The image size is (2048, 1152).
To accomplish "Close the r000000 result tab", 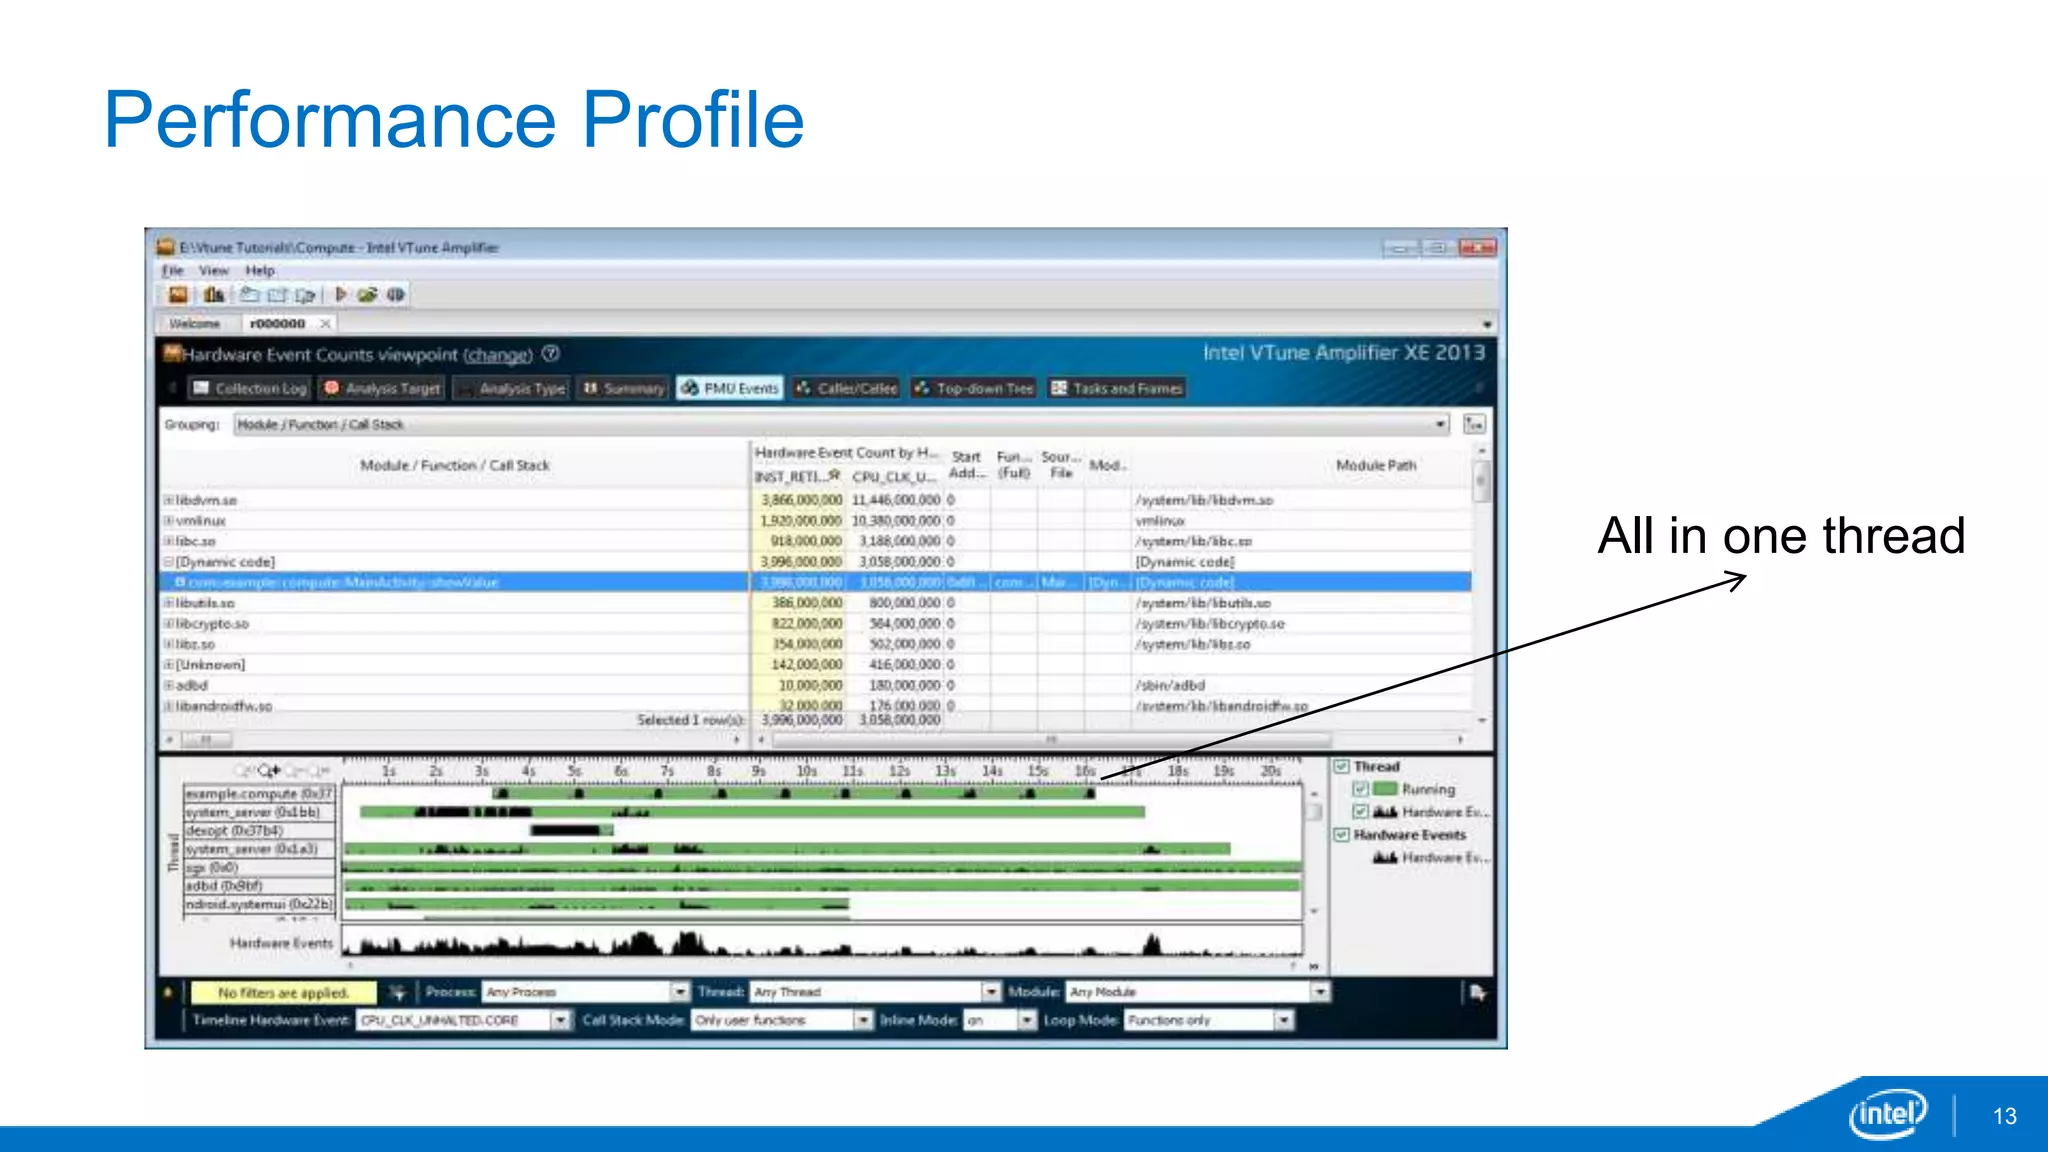I will pyautogui.click(x=325, y=324).
